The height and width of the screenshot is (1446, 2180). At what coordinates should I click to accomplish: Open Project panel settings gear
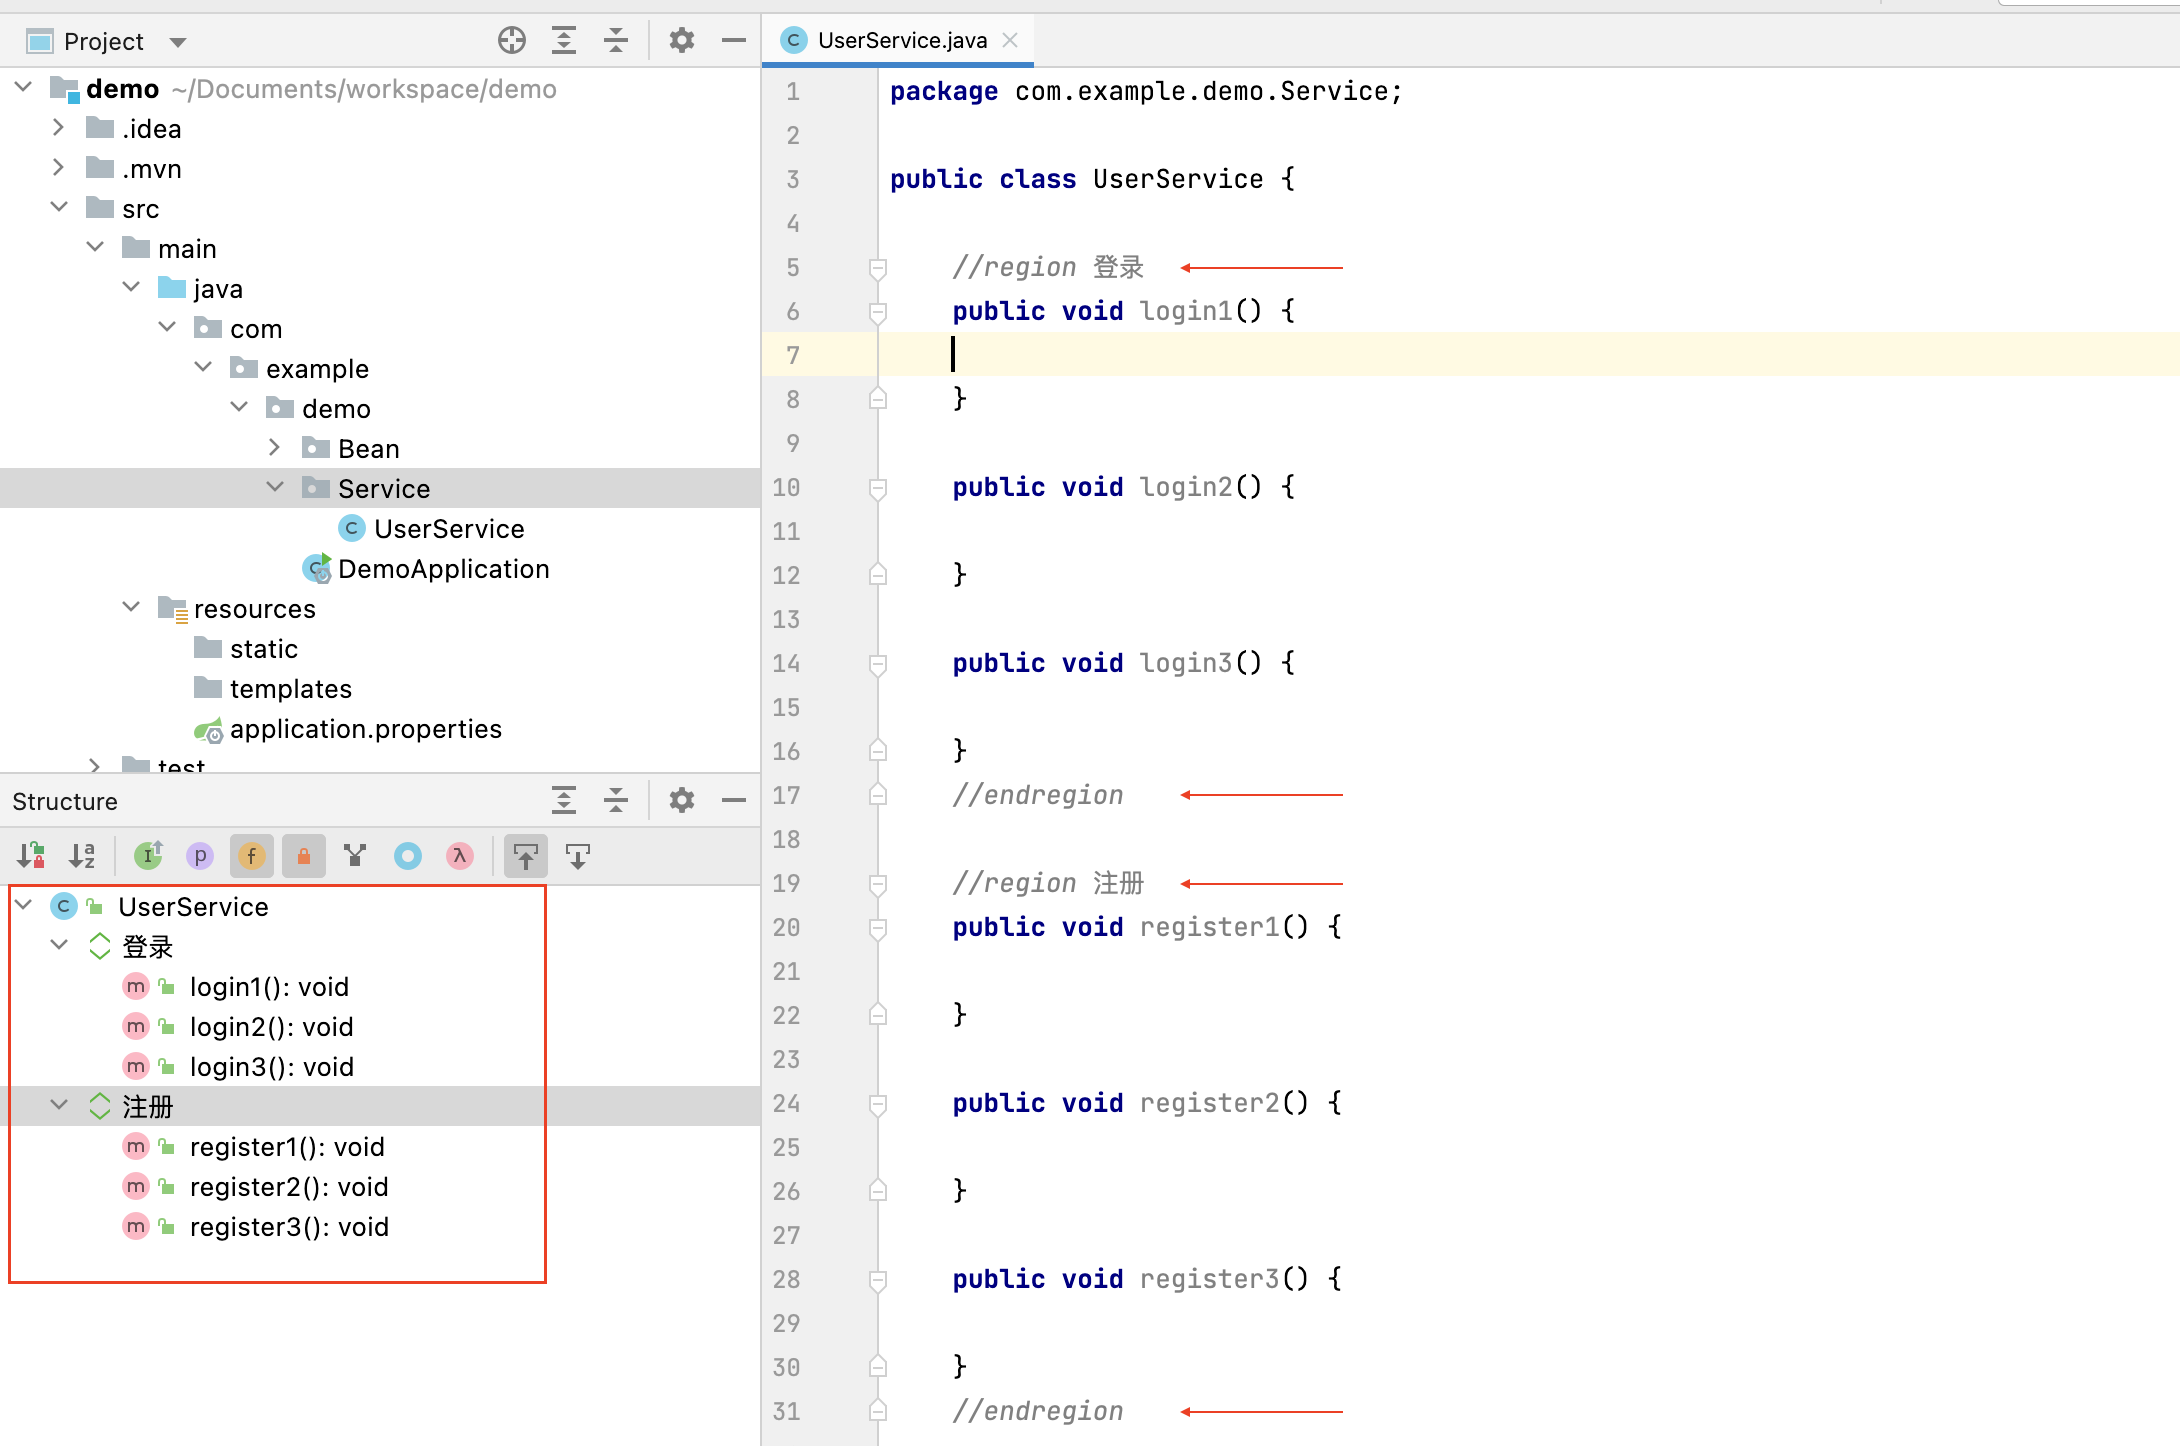[681, 40]
